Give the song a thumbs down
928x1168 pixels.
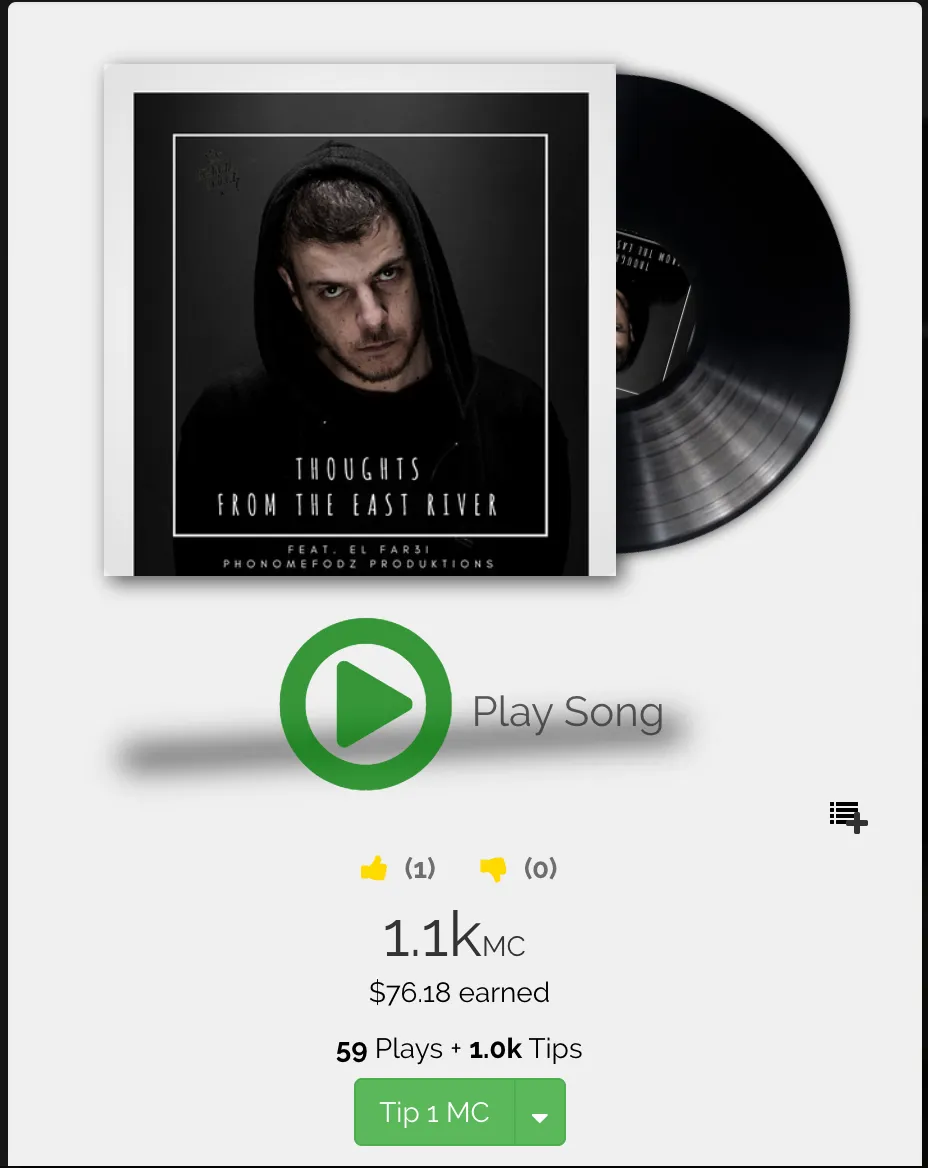pyautogui.click(x=493, y=869)
